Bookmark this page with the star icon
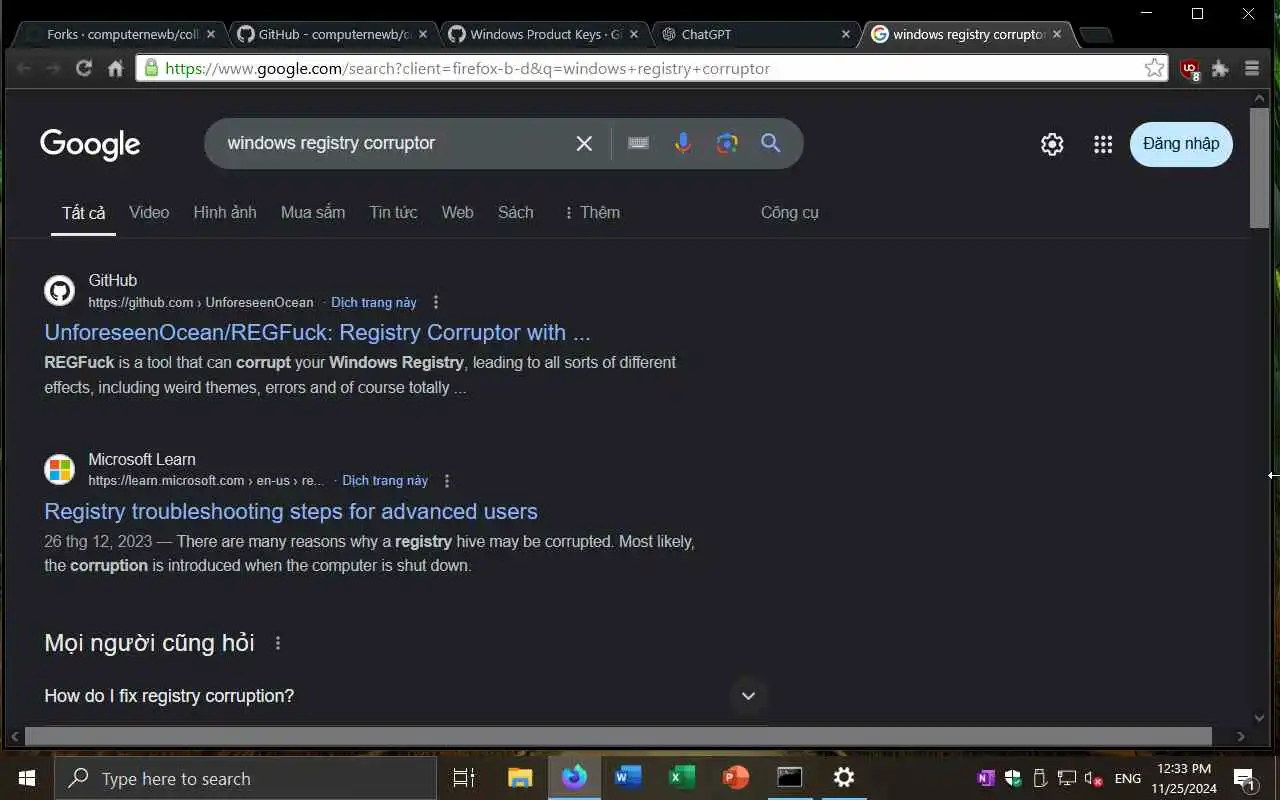This screenshot has width=1280, height=800. pyautogui.click(x=1154, y=68)
